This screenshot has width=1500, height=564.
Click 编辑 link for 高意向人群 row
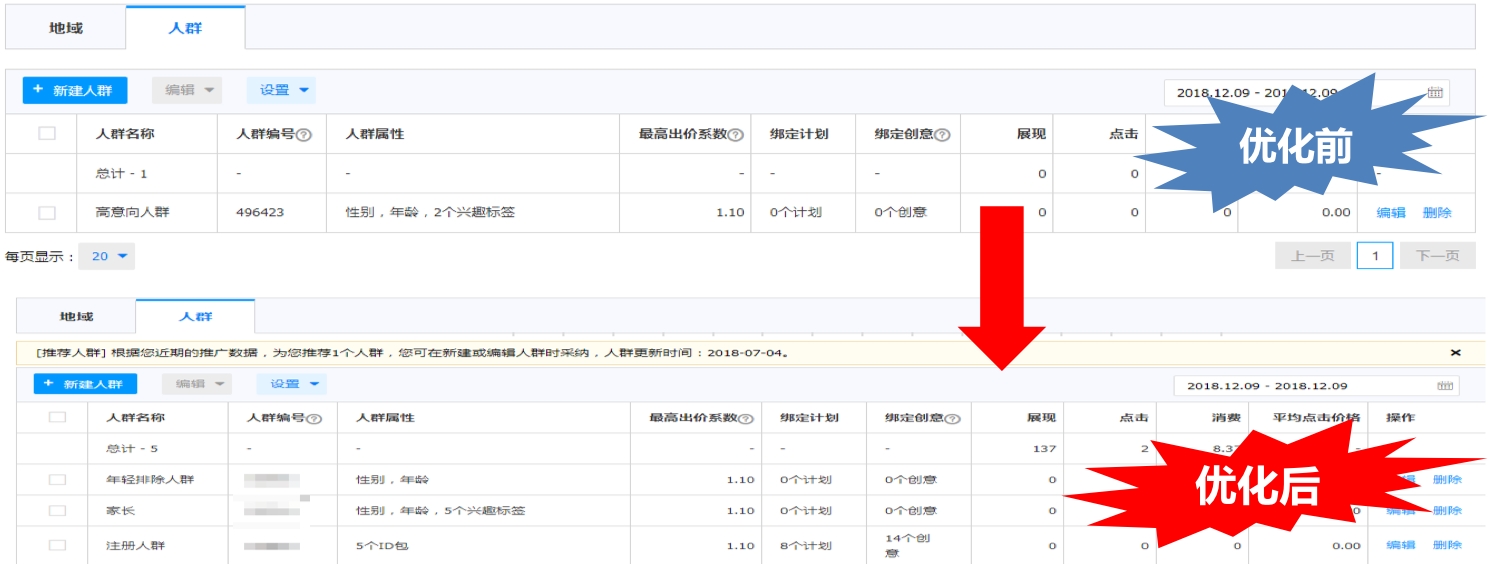[x=1391, y=212]
